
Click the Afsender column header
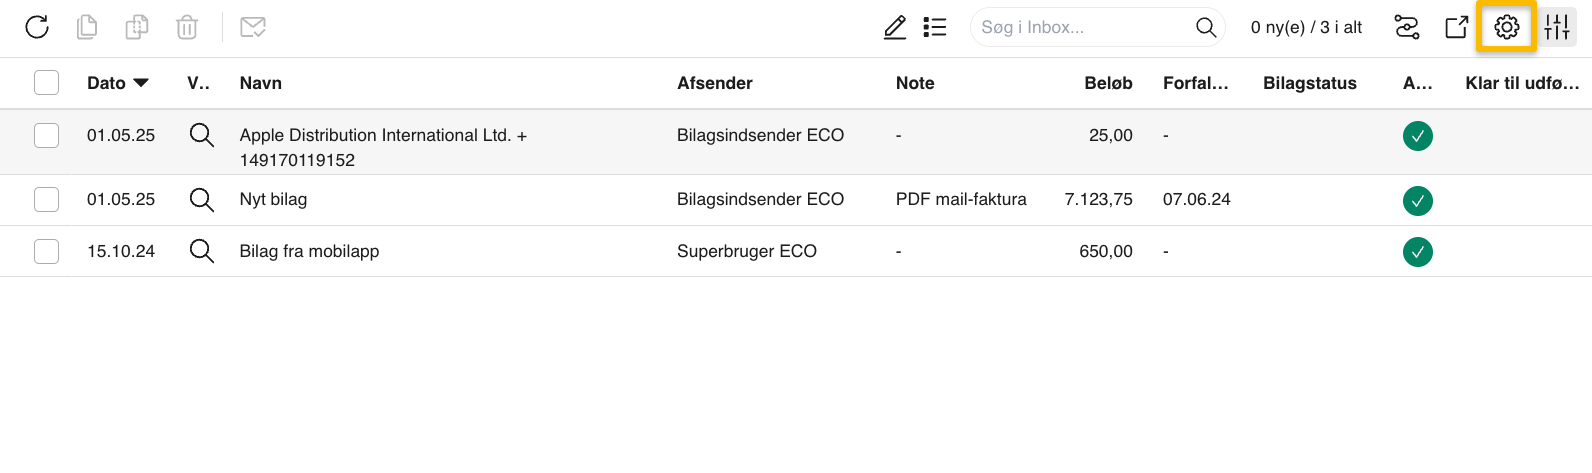pos(715,83)
